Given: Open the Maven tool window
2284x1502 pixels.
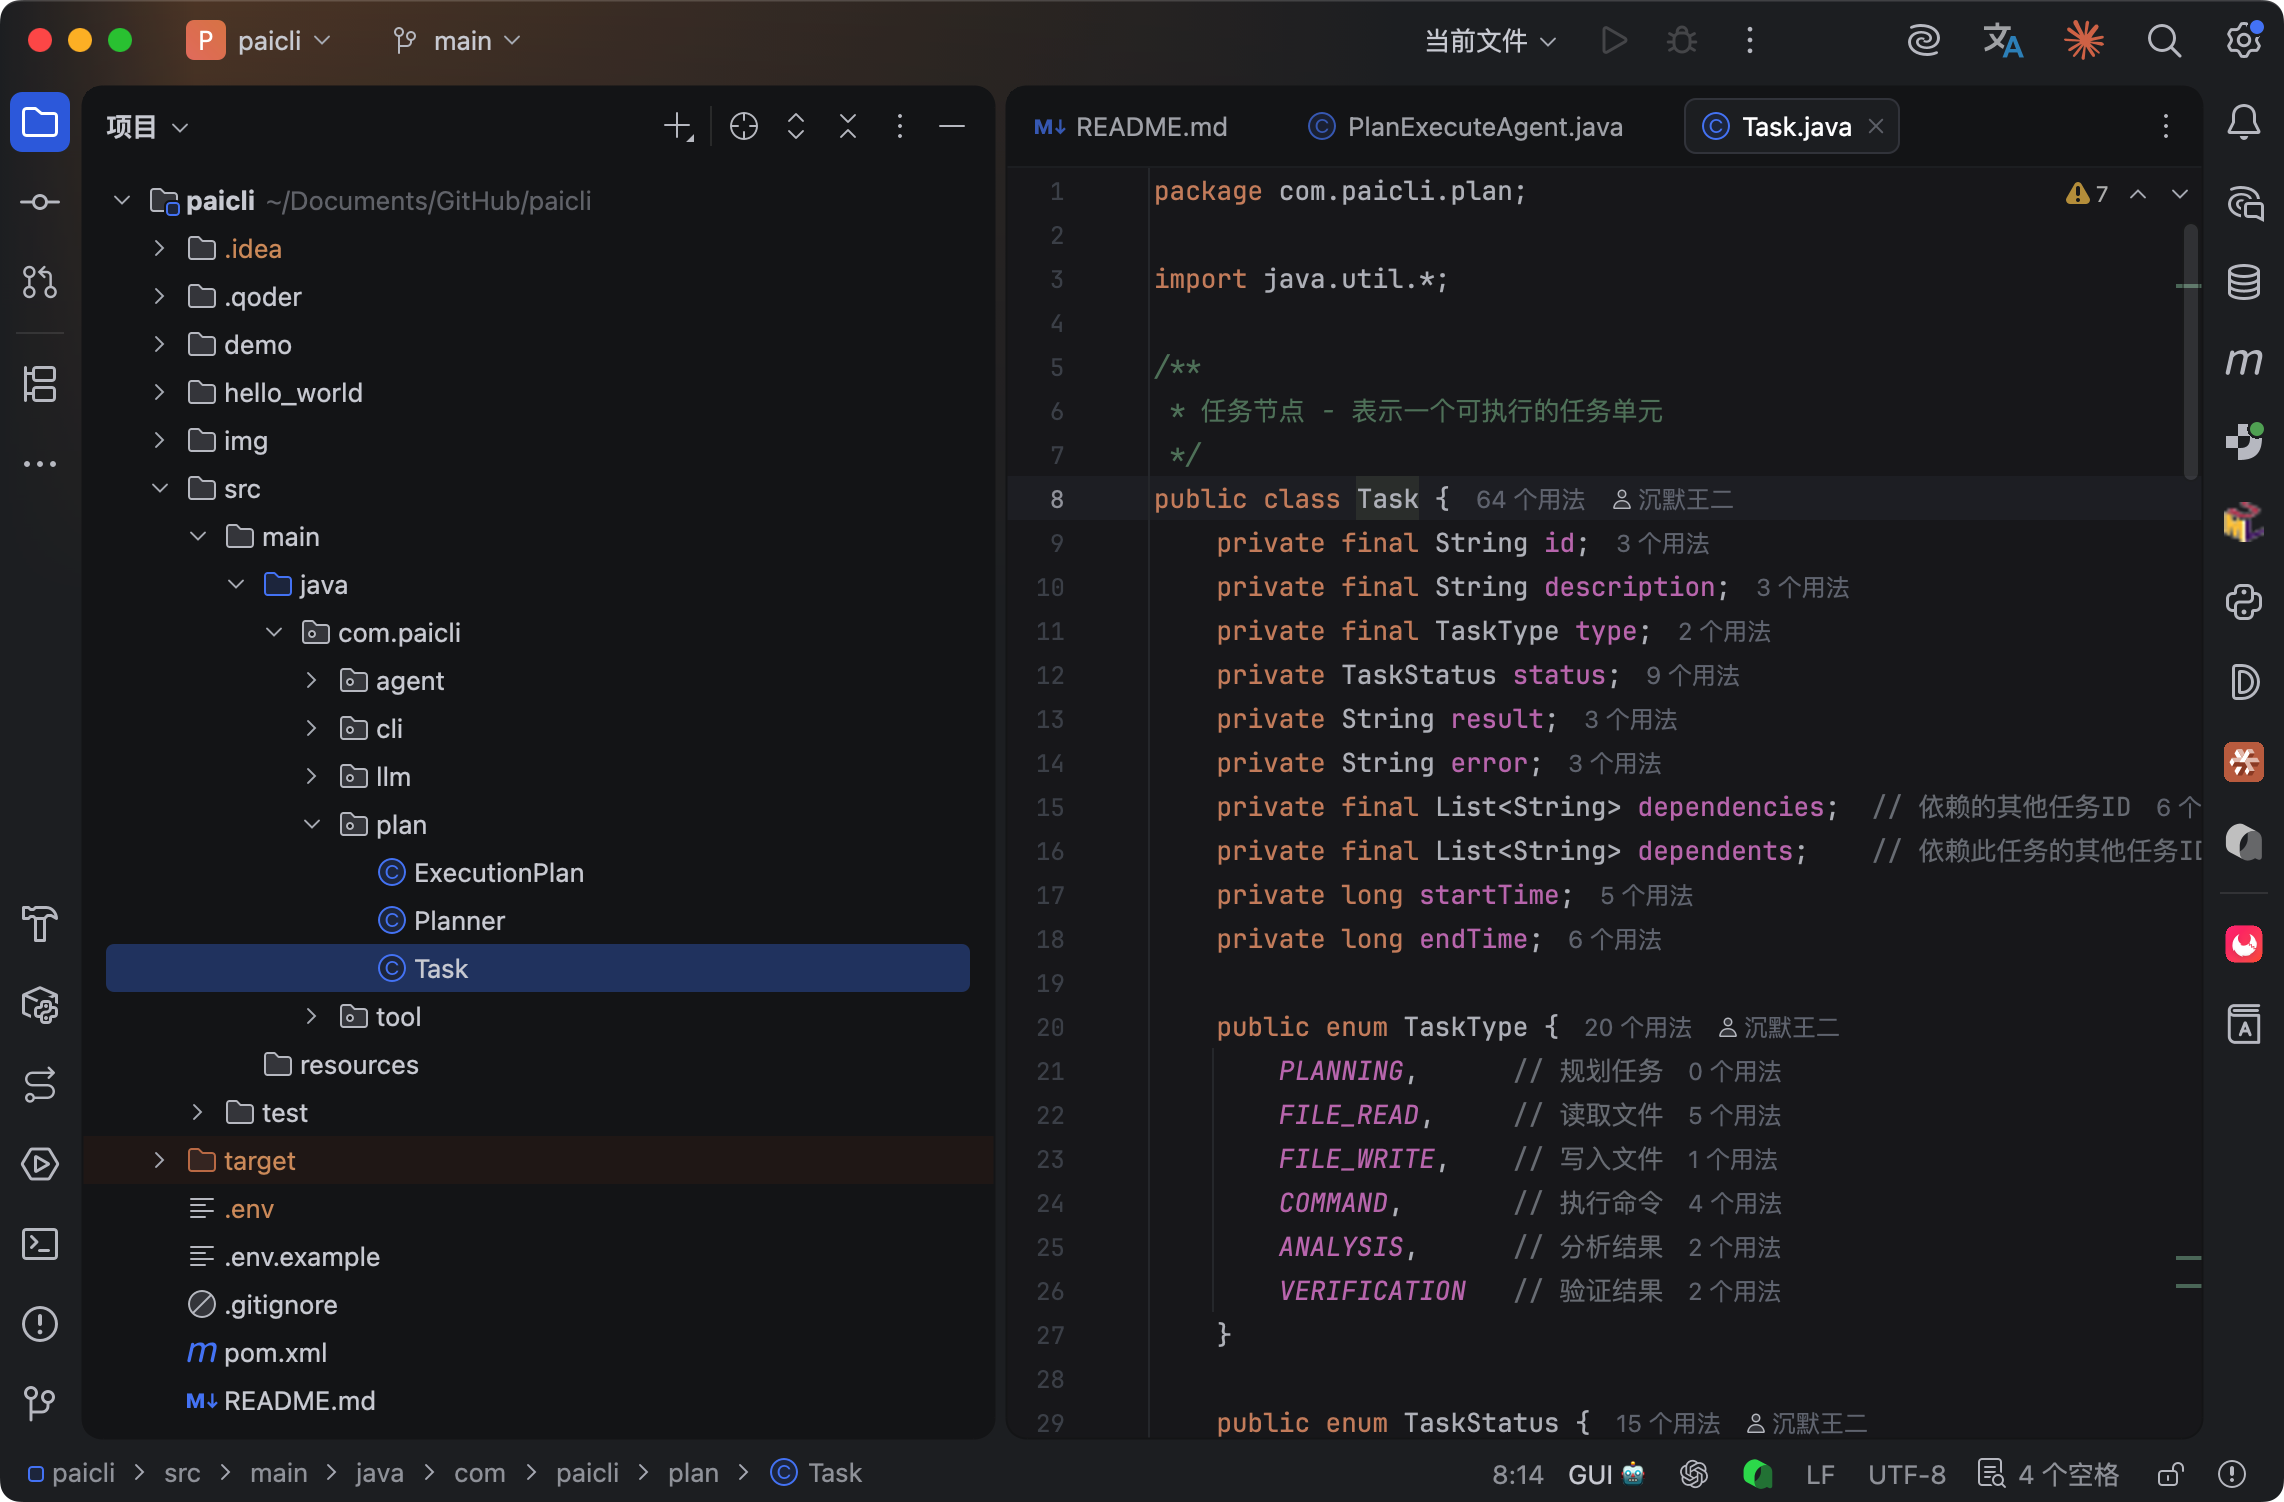Looking at the screenshot, I should coord(2244,362).
